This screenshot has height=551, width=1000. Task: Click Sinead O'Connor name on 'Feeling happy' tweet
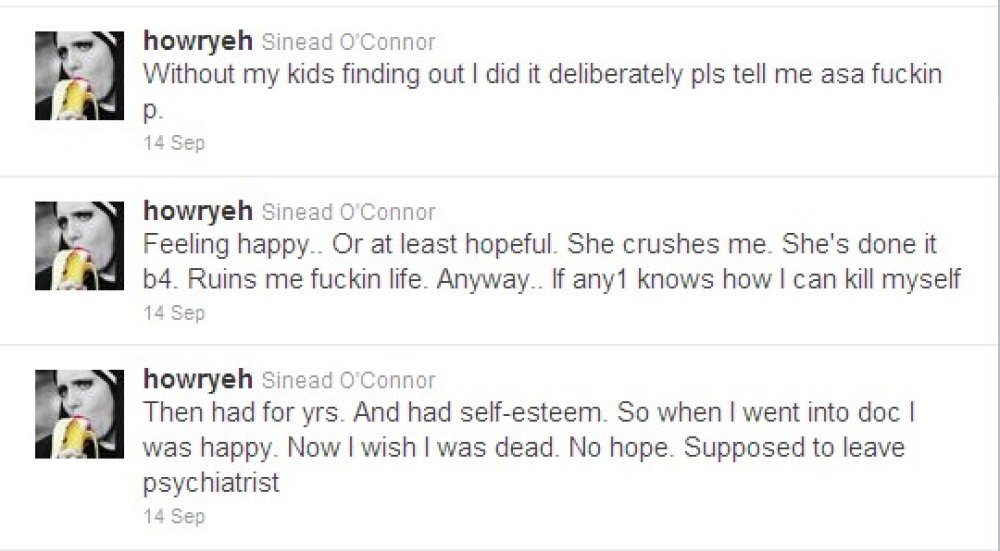click(x=348, y=212)
